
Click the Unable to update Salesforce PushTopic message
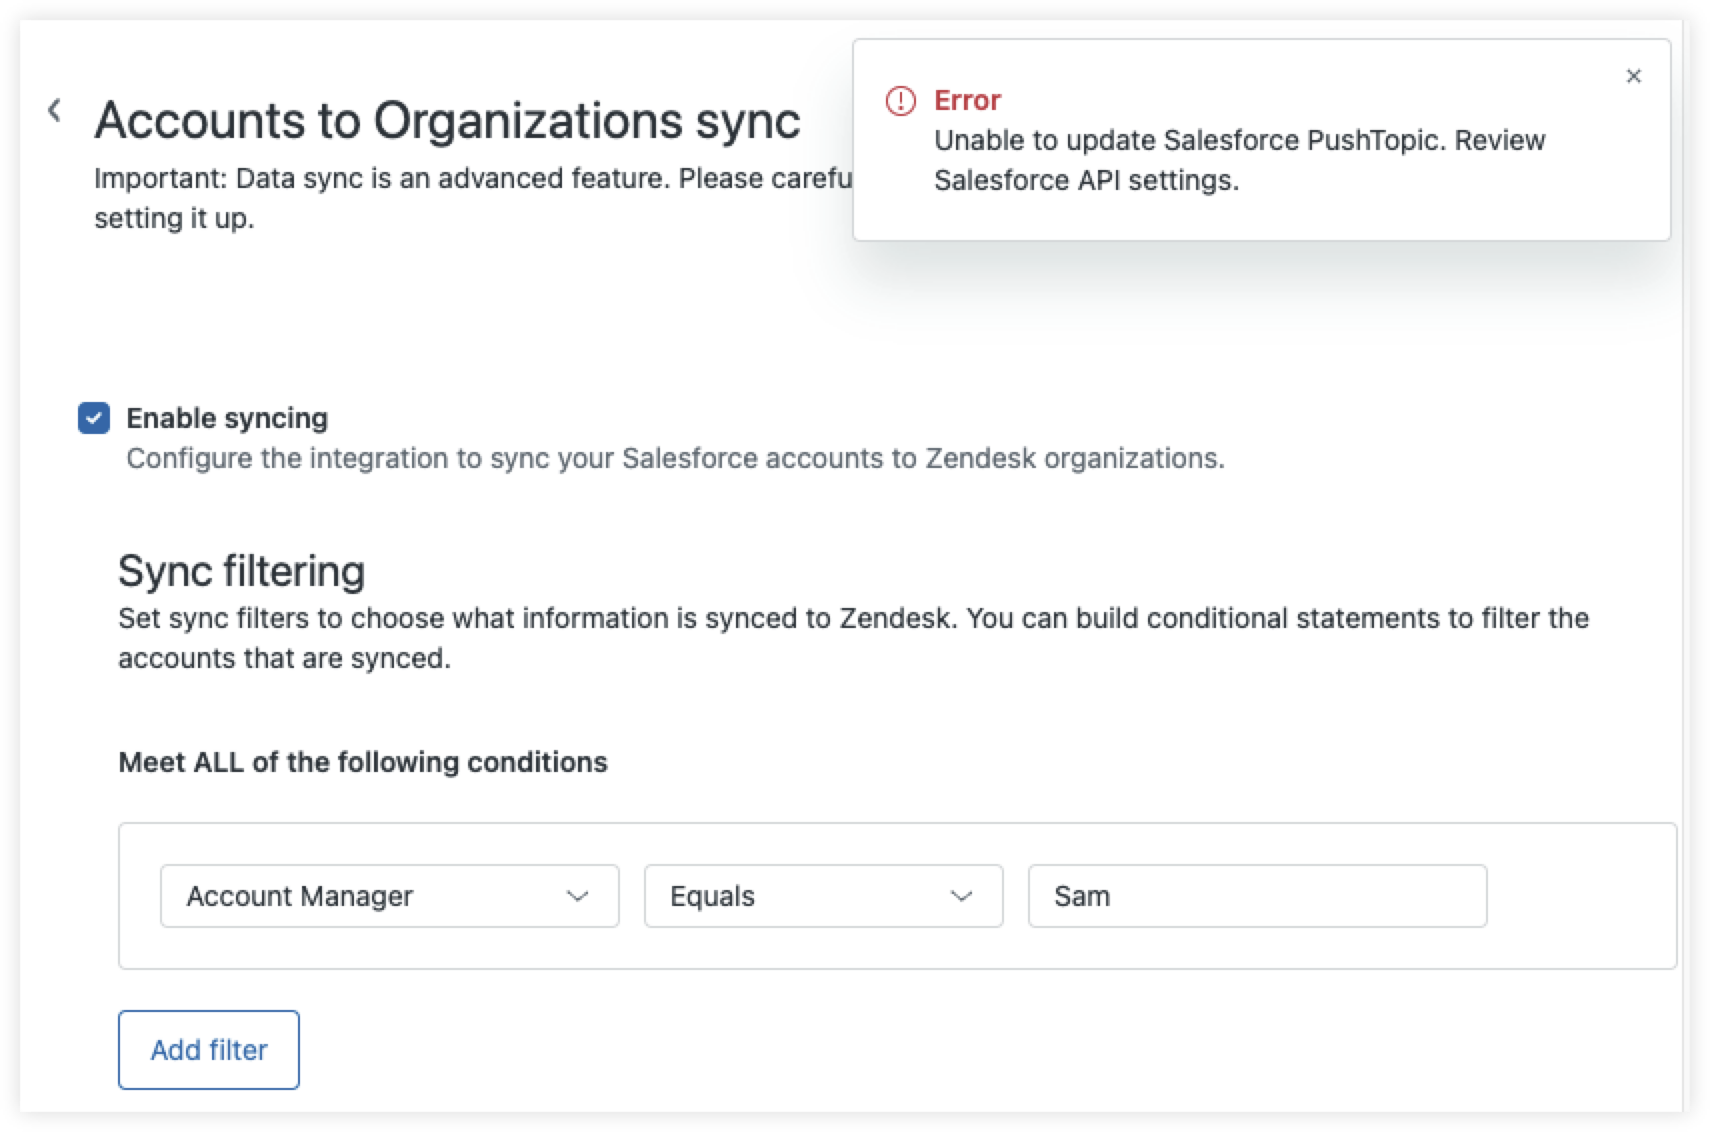click(x=1240, y=160)
